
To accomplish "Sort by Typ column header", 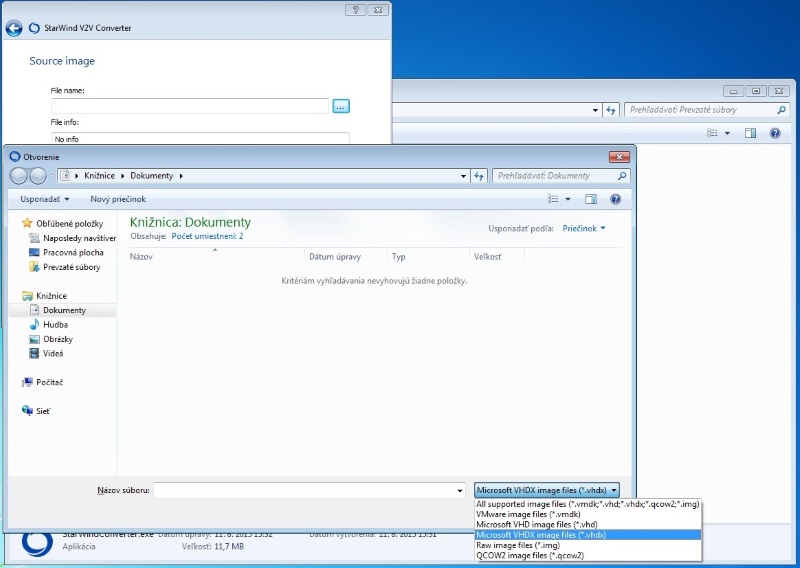I will (429, 257).
